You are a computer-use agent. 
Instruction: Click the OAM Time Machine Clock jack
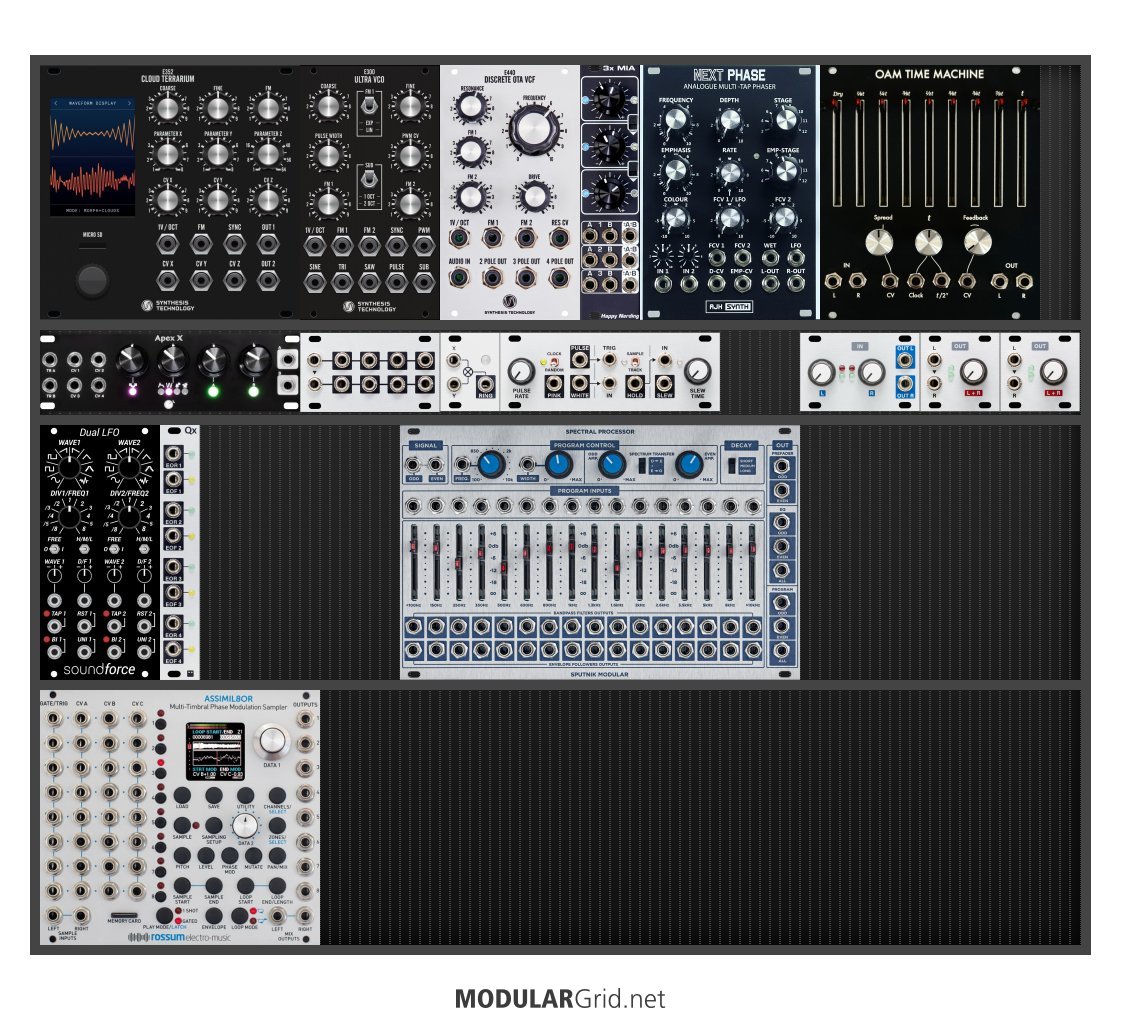916,281
